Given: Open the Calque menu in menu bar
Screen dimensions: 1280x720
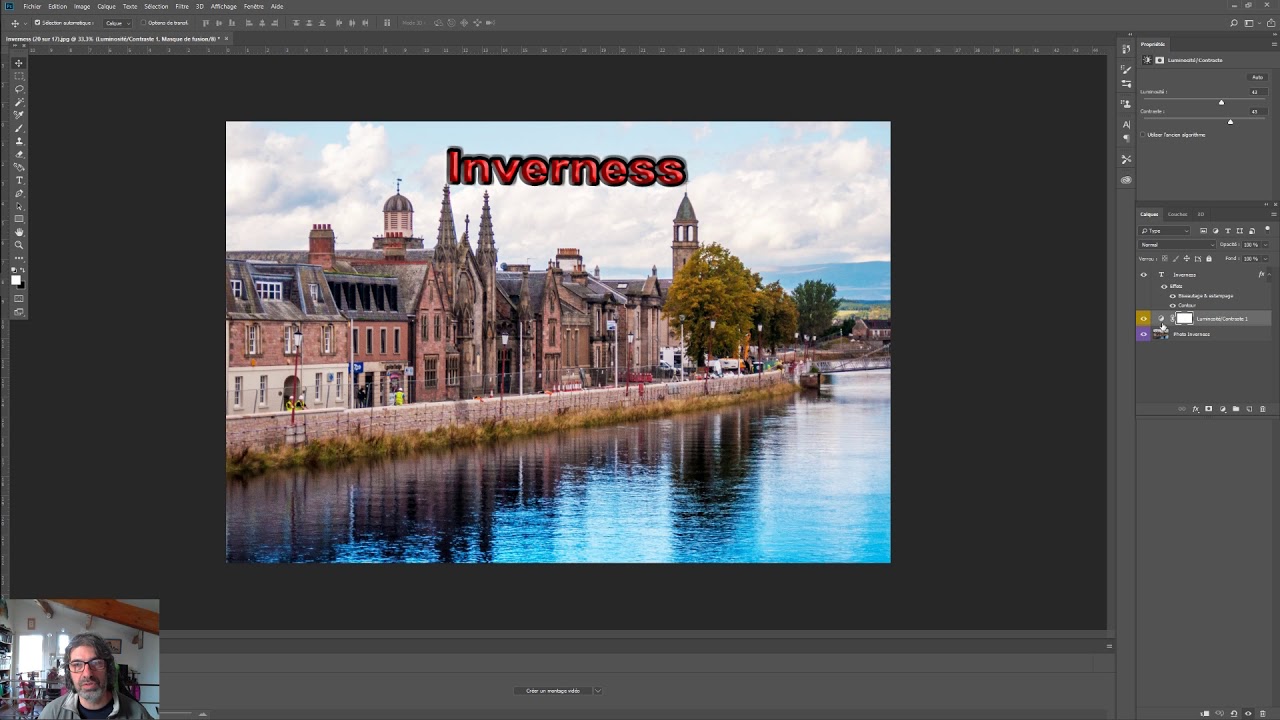Looking at the screenshot, I should (x=106, y=6).
